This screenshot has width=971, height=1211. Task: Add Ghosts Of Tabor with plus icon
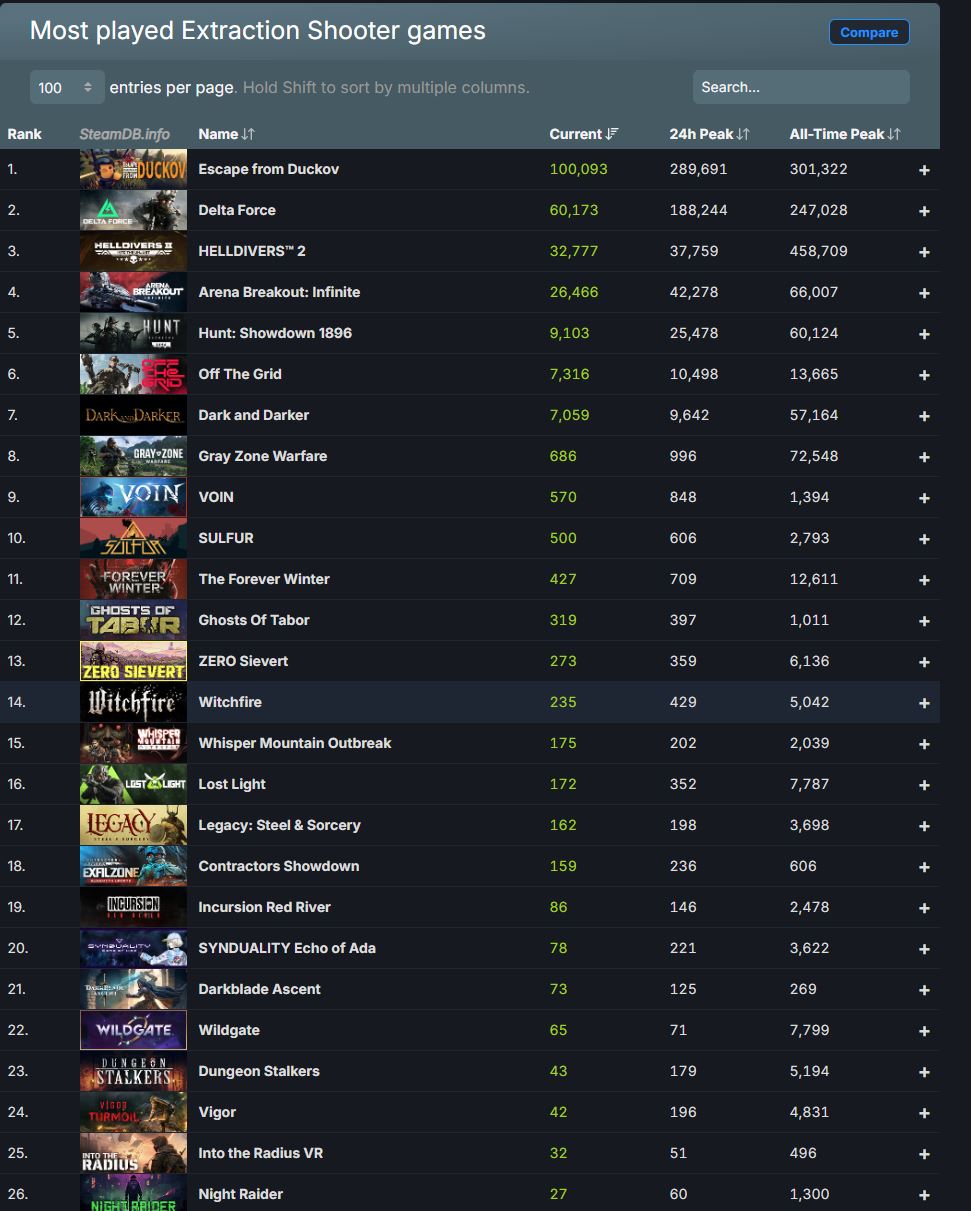coord(924,621)
